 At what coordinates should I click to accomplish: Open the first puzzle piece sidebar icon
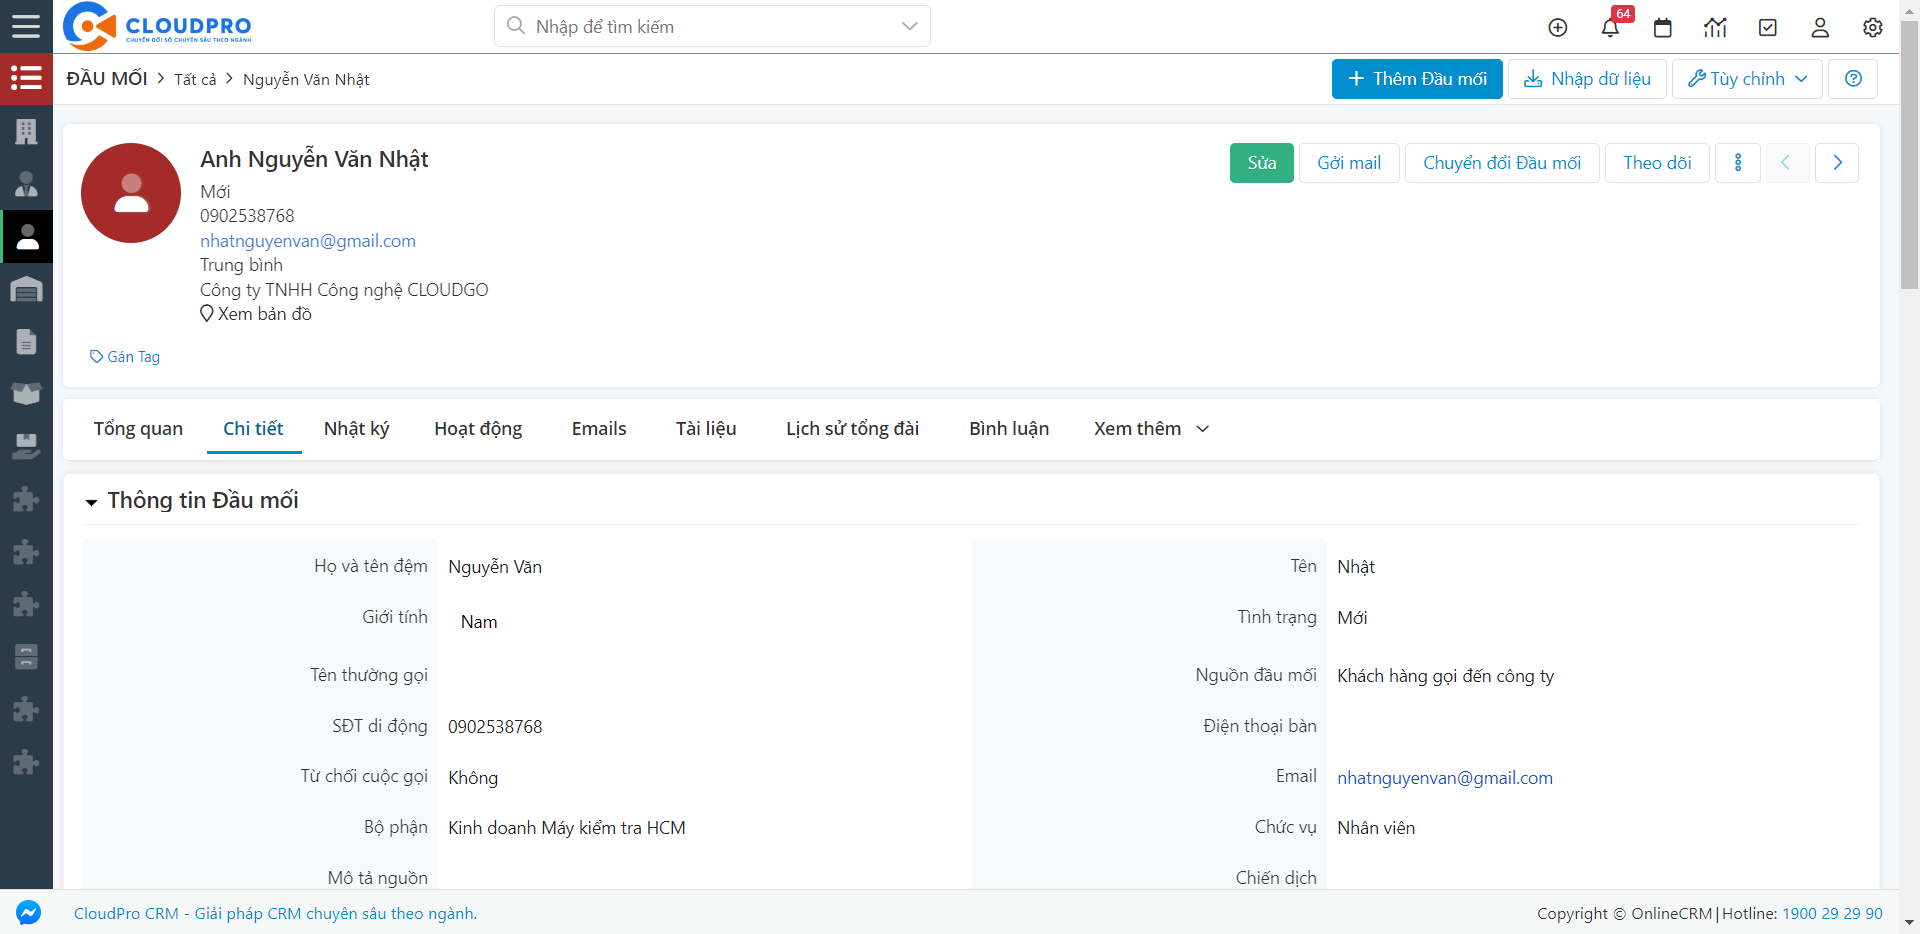26,499
